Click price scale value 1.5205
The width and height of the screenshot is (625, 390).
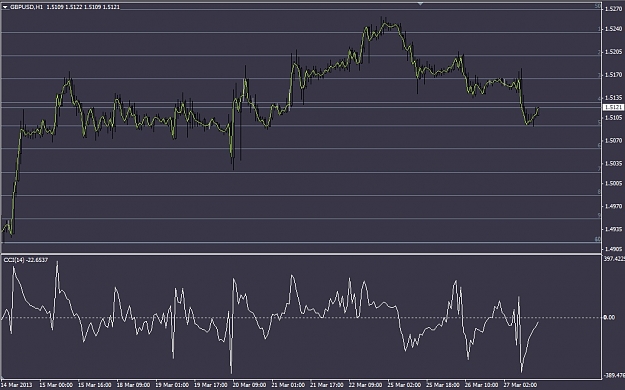pyautogui.click(x=613, y=52)
